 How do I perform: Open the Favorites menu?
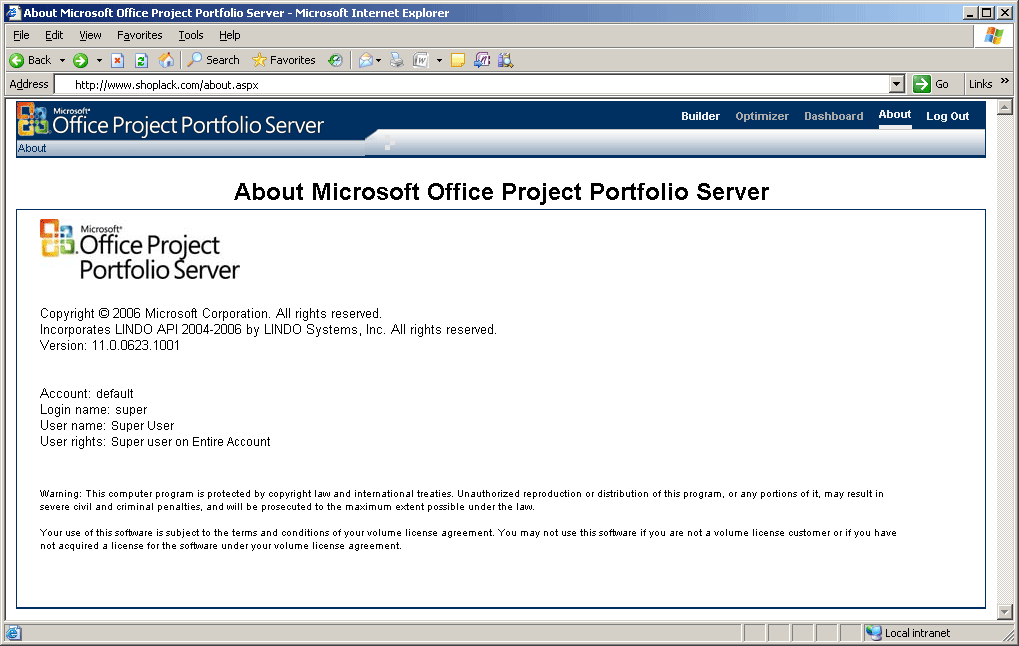pos(140,35)
